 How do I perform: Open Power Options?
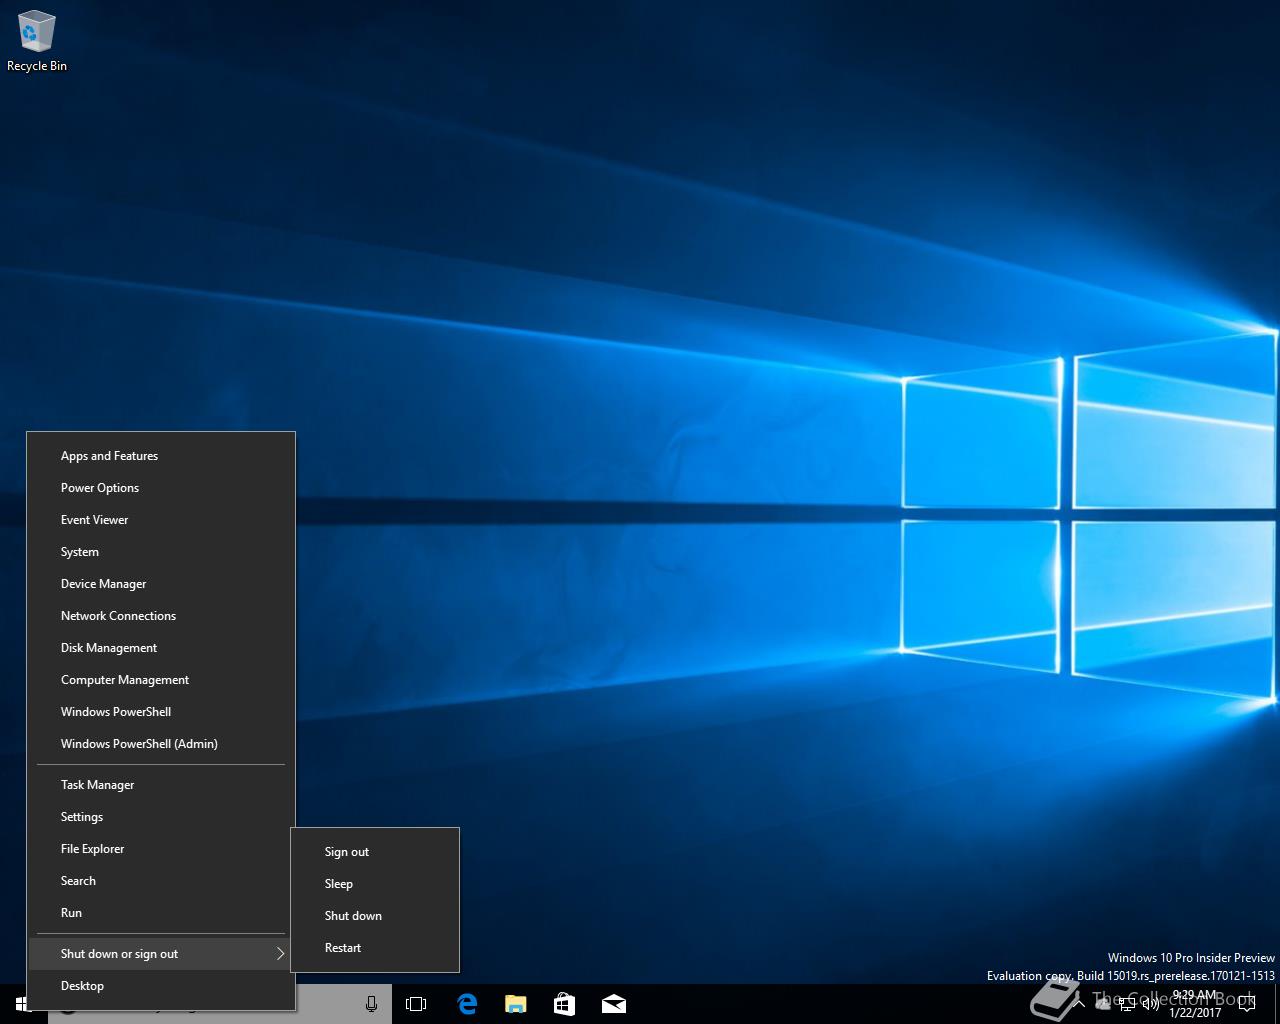tap(161, 488)
